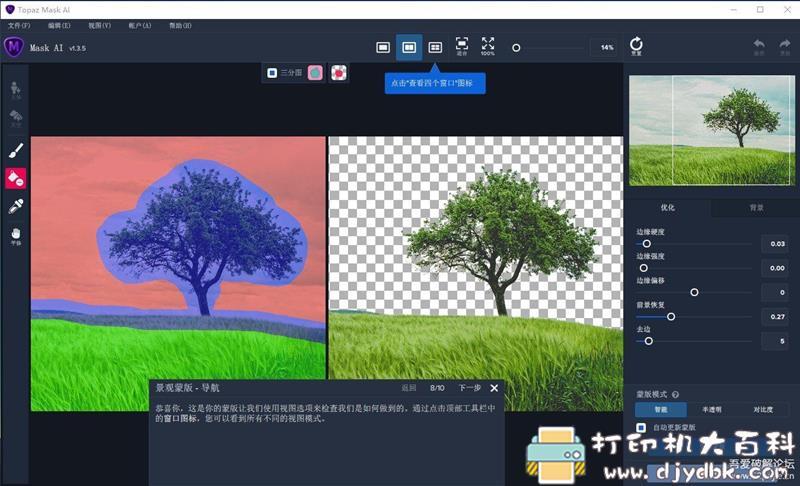Click the red-dot checkered mask view icon
This screenshot has height=486, width=800.
(x=339, y=73)
